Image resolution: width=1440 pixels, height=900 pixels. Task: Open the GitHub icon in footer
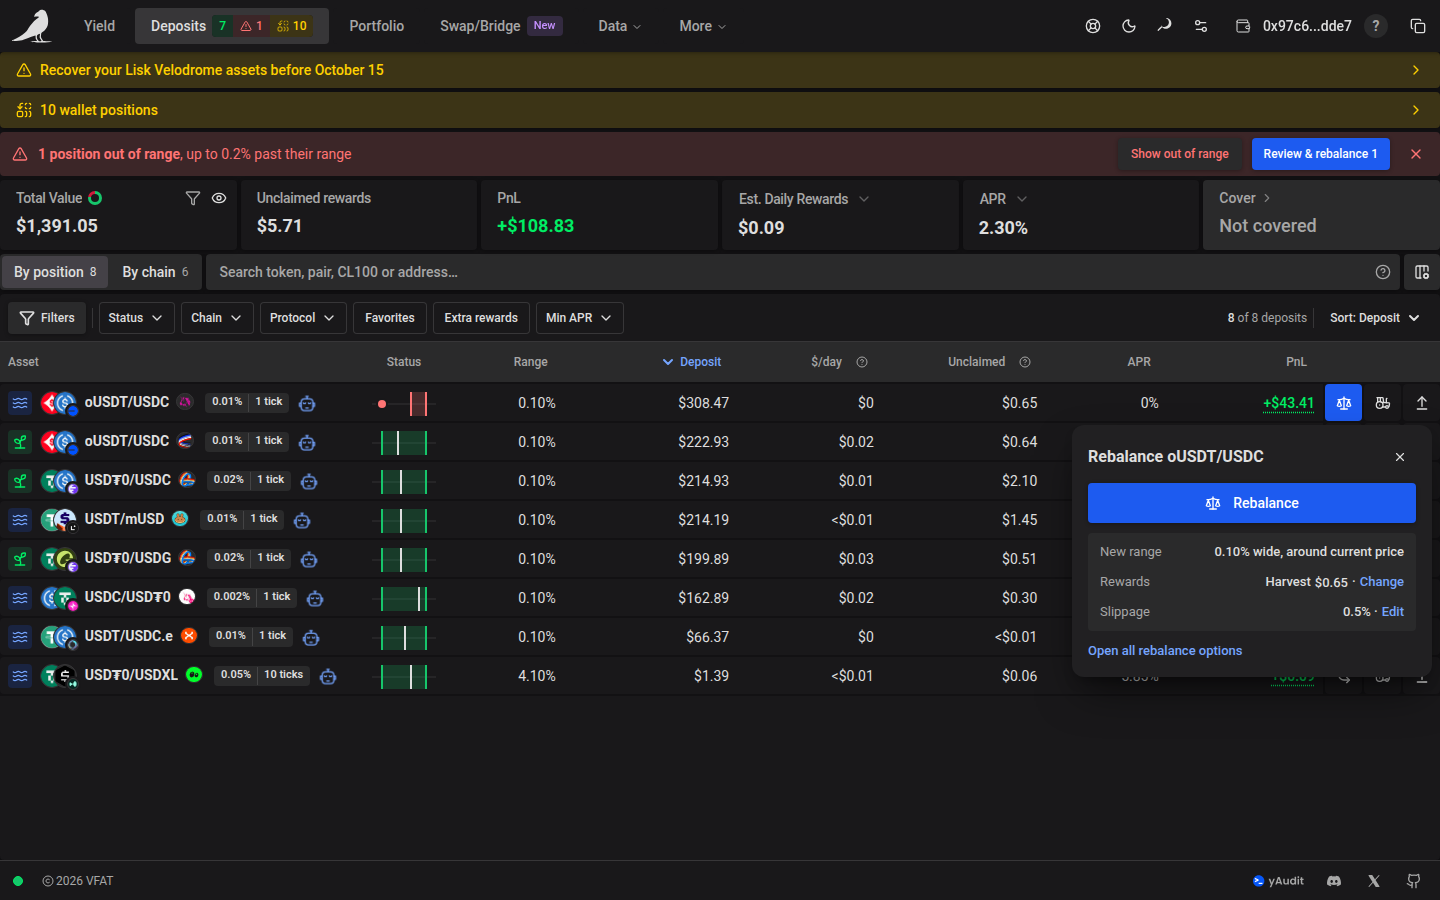tap(1413, 881)
